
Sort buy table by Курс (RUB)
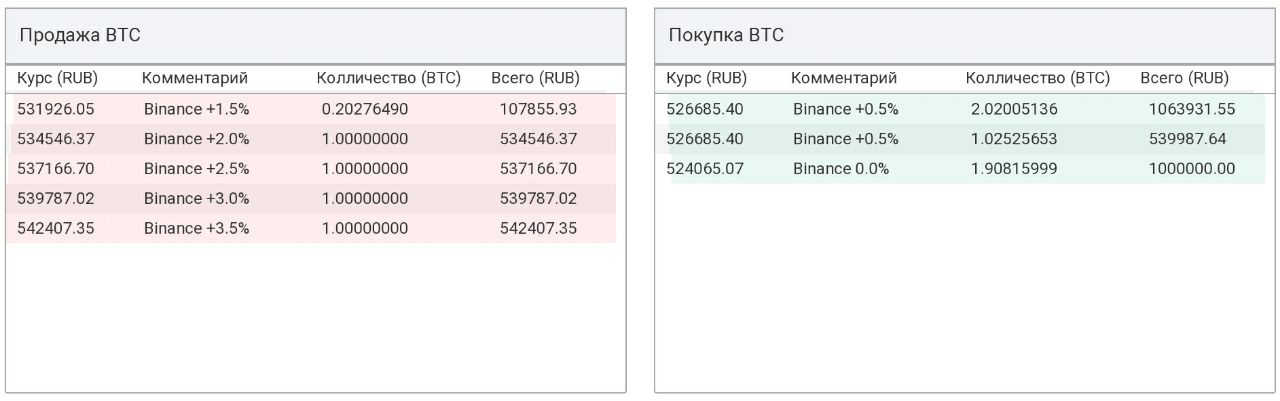pos(707,78)
